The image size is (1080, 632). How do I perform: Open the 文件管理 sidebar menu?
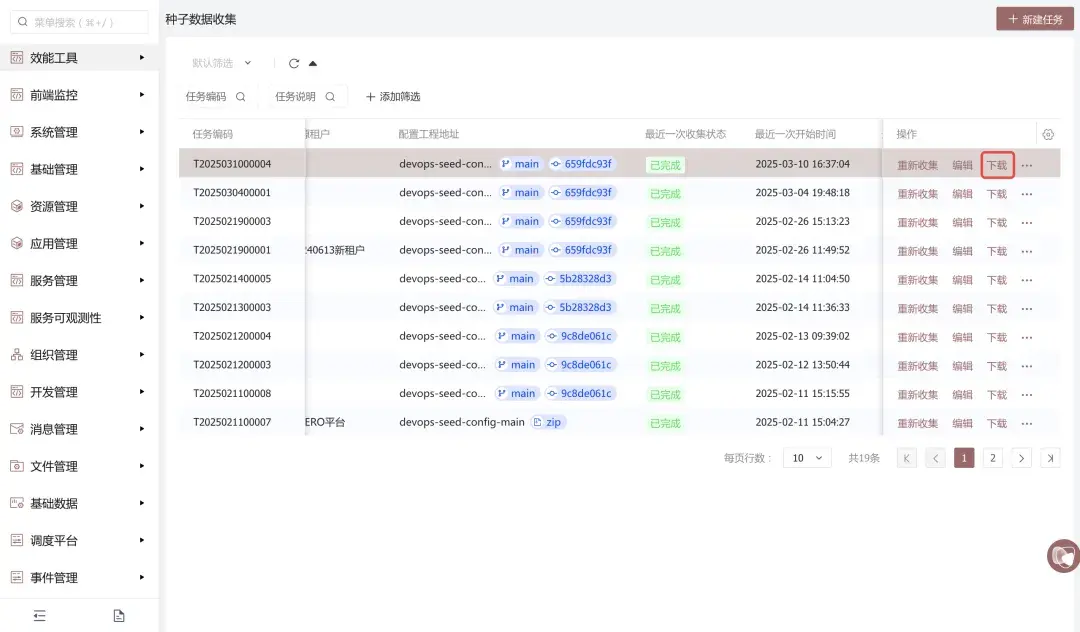(79, 467)
